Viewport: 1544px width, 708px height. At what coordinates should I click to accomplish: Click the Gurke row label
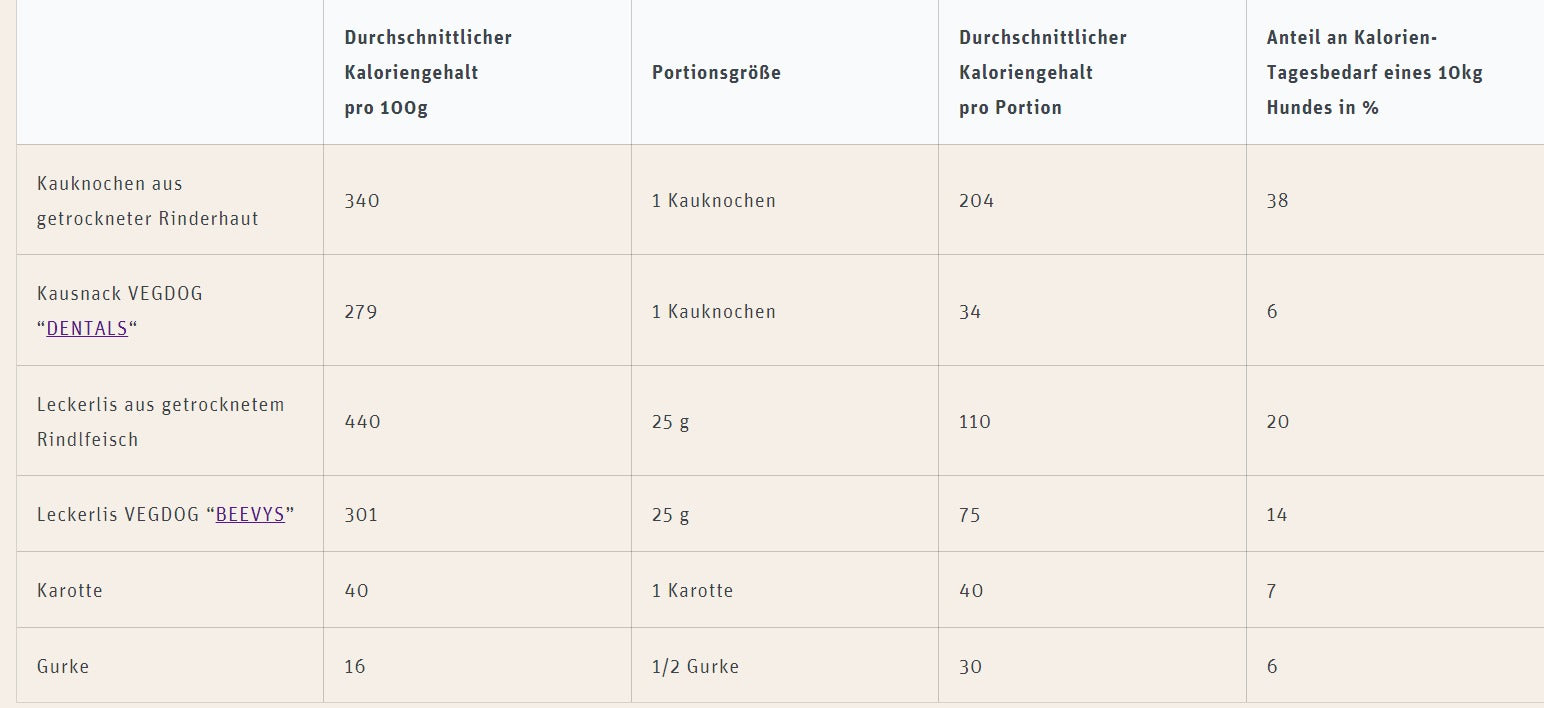pyautogui.click(x=63, y=667)
